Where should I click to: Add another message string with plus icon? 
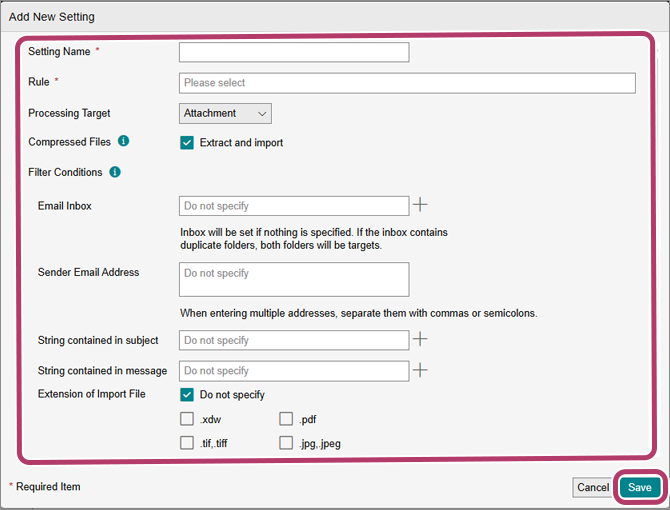[421, 370]
